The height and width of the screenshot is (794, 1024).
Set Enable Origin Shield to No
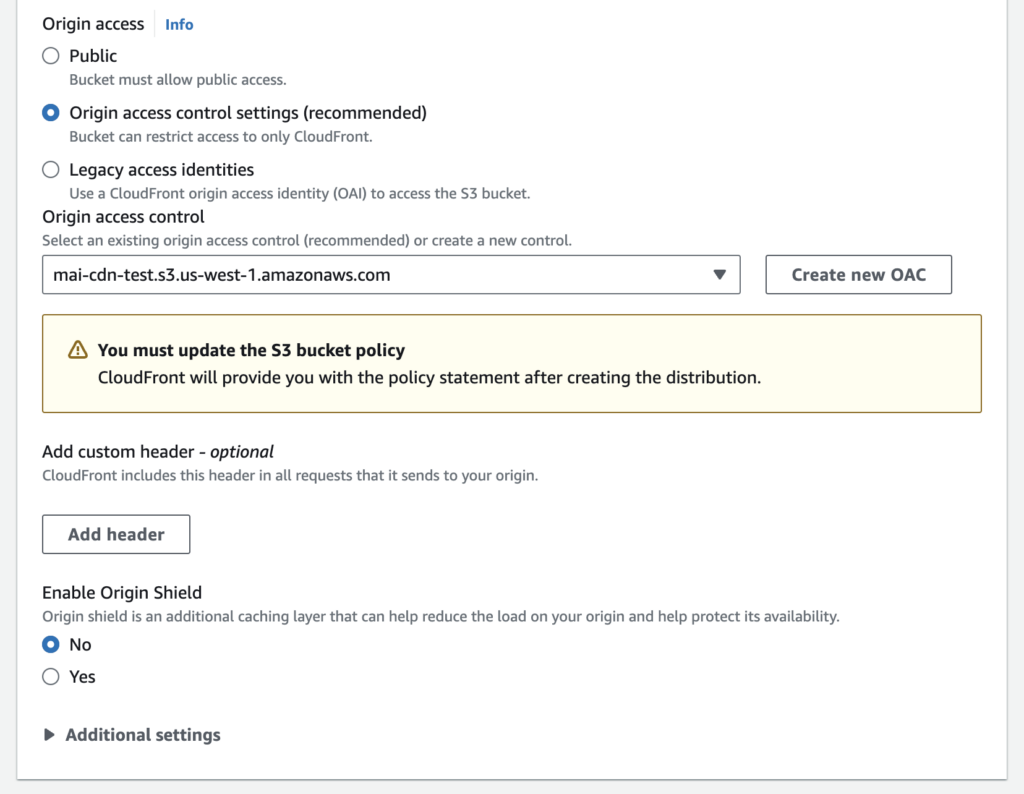(x=51, y=645)
